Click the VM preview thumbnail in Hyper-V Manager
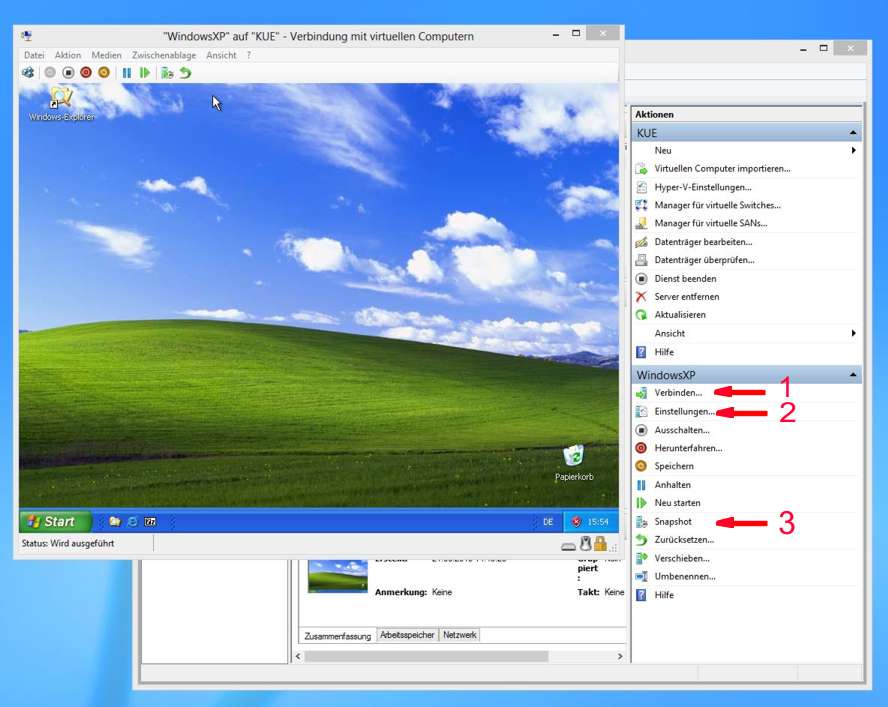The image size is (888, 707). (338, 576)
